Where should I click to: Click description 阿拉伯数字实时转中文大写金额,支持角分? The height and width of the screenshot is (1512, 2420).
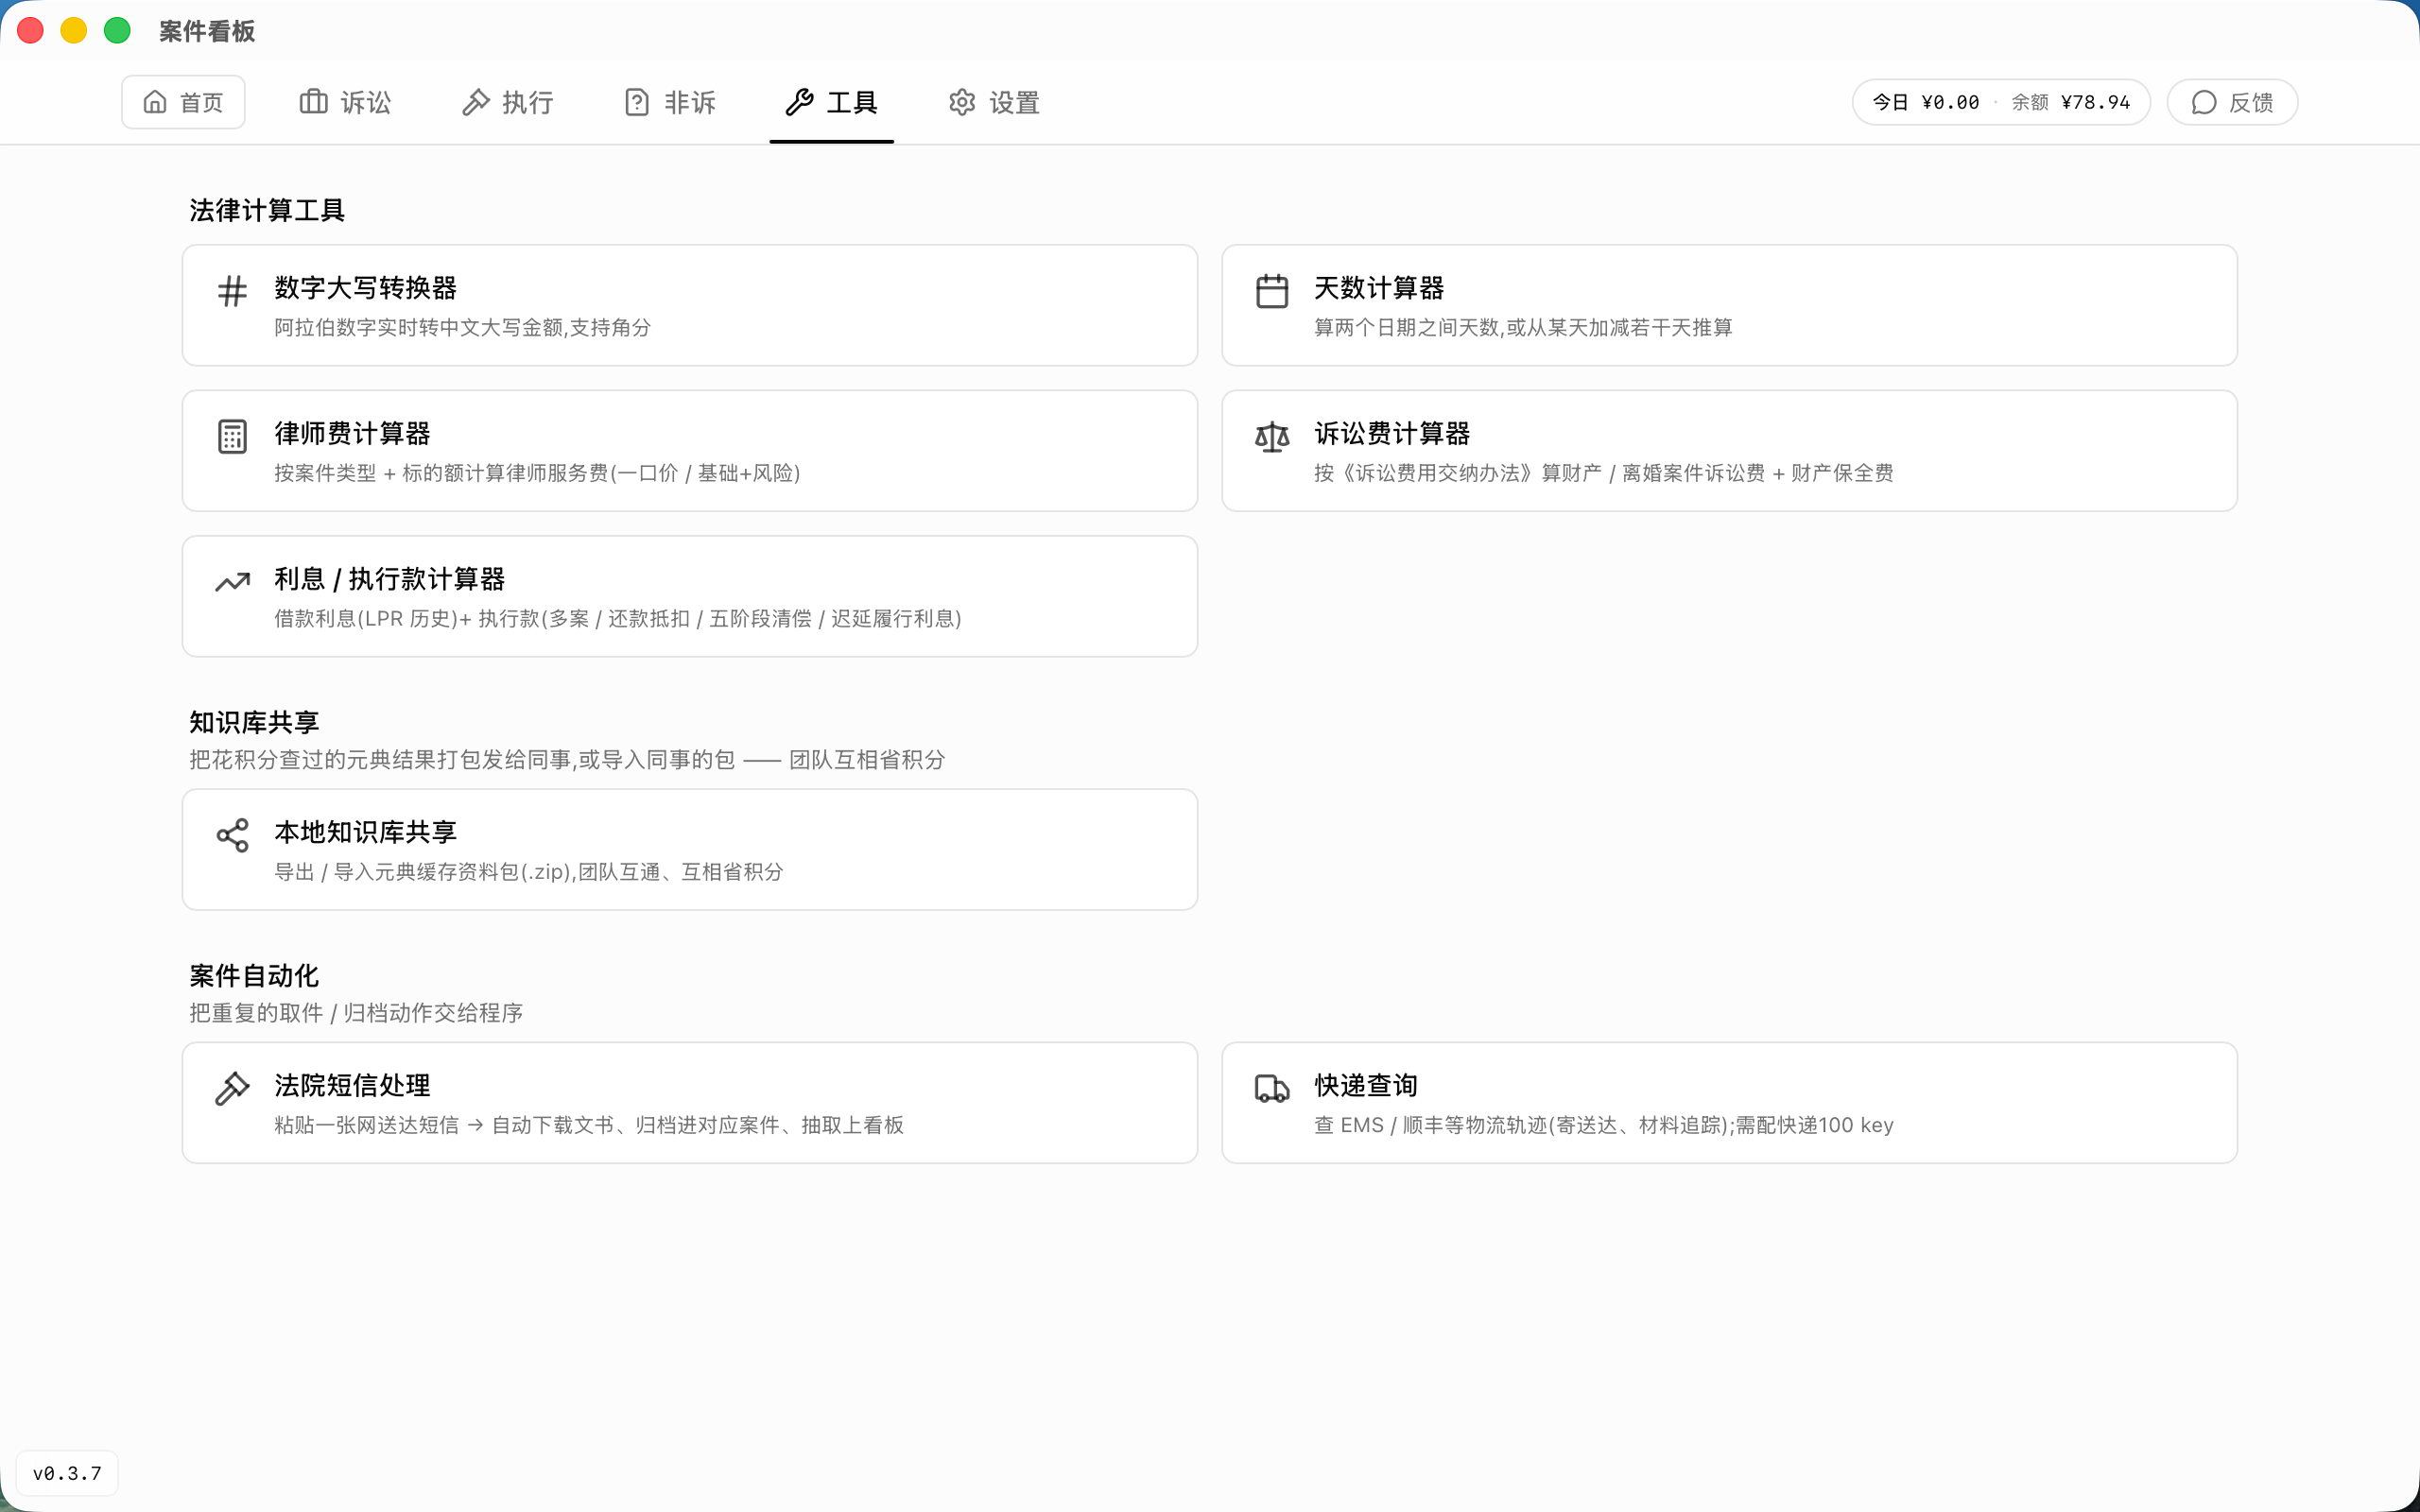pos(463,328)
